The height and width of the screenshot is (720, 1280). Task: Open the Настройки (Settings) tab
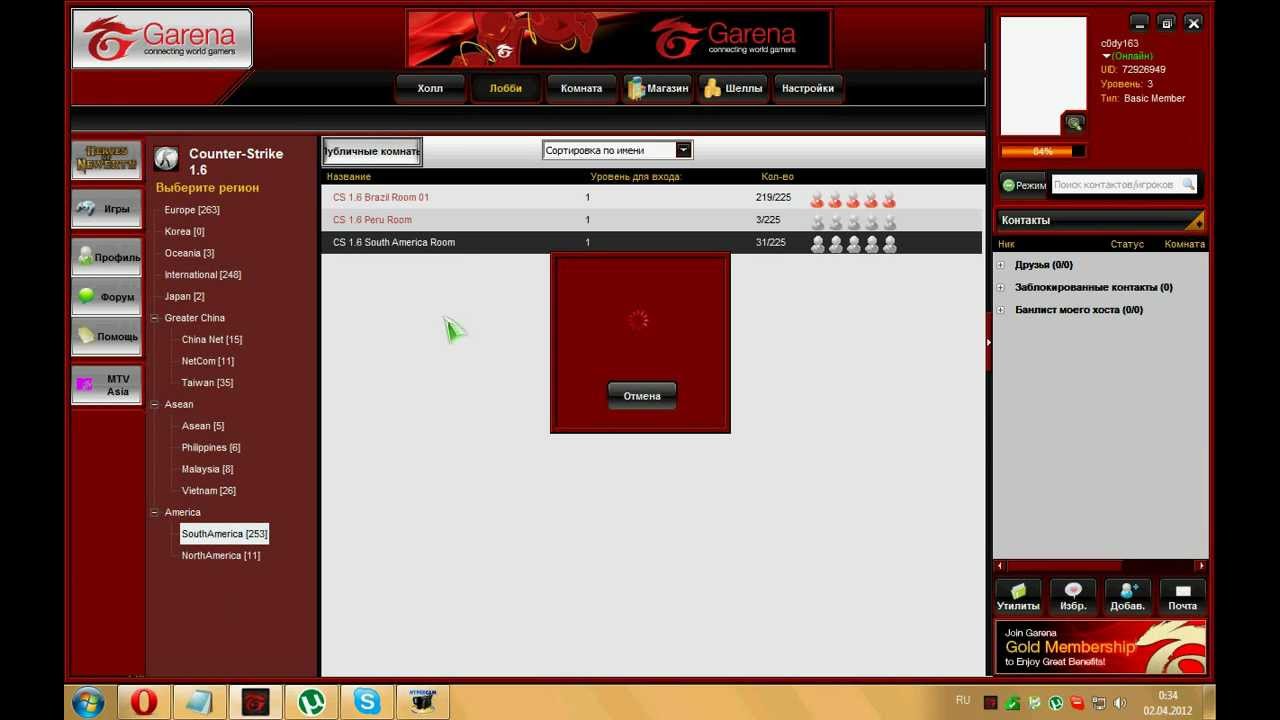click(808, 88)
